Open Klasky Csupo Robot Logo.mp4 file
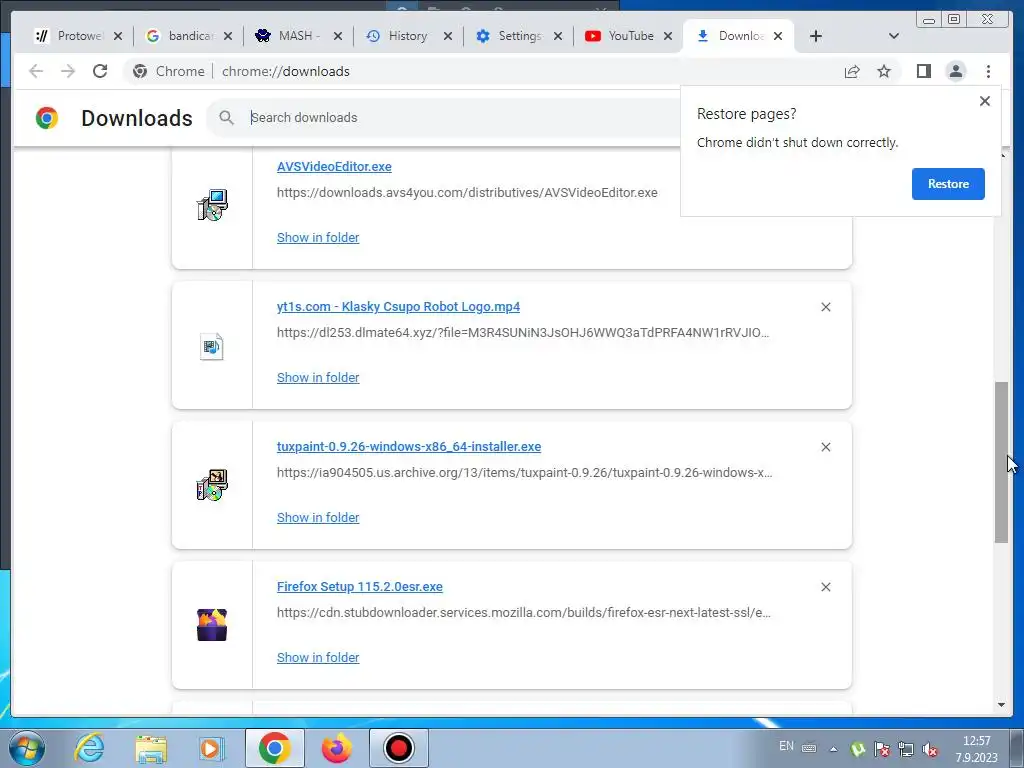Image resolution: width=1024 pixels, height=768 pixels. coord(398,307)
